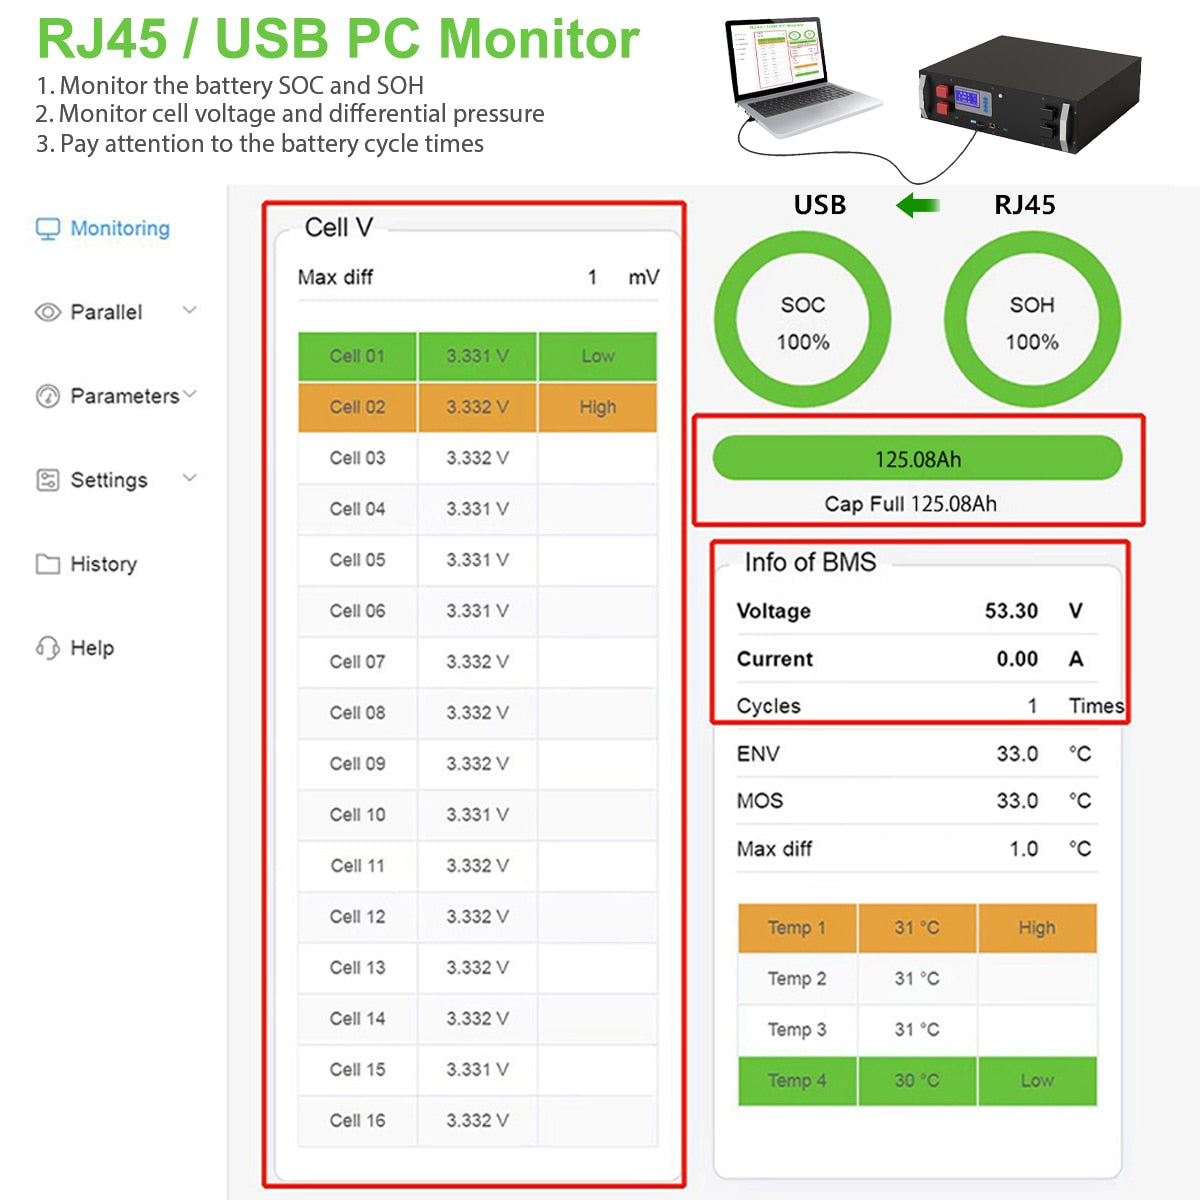Select the Monitoring monitor icon
Screen dimensions: 1200x1200
[x=46, y=228]
